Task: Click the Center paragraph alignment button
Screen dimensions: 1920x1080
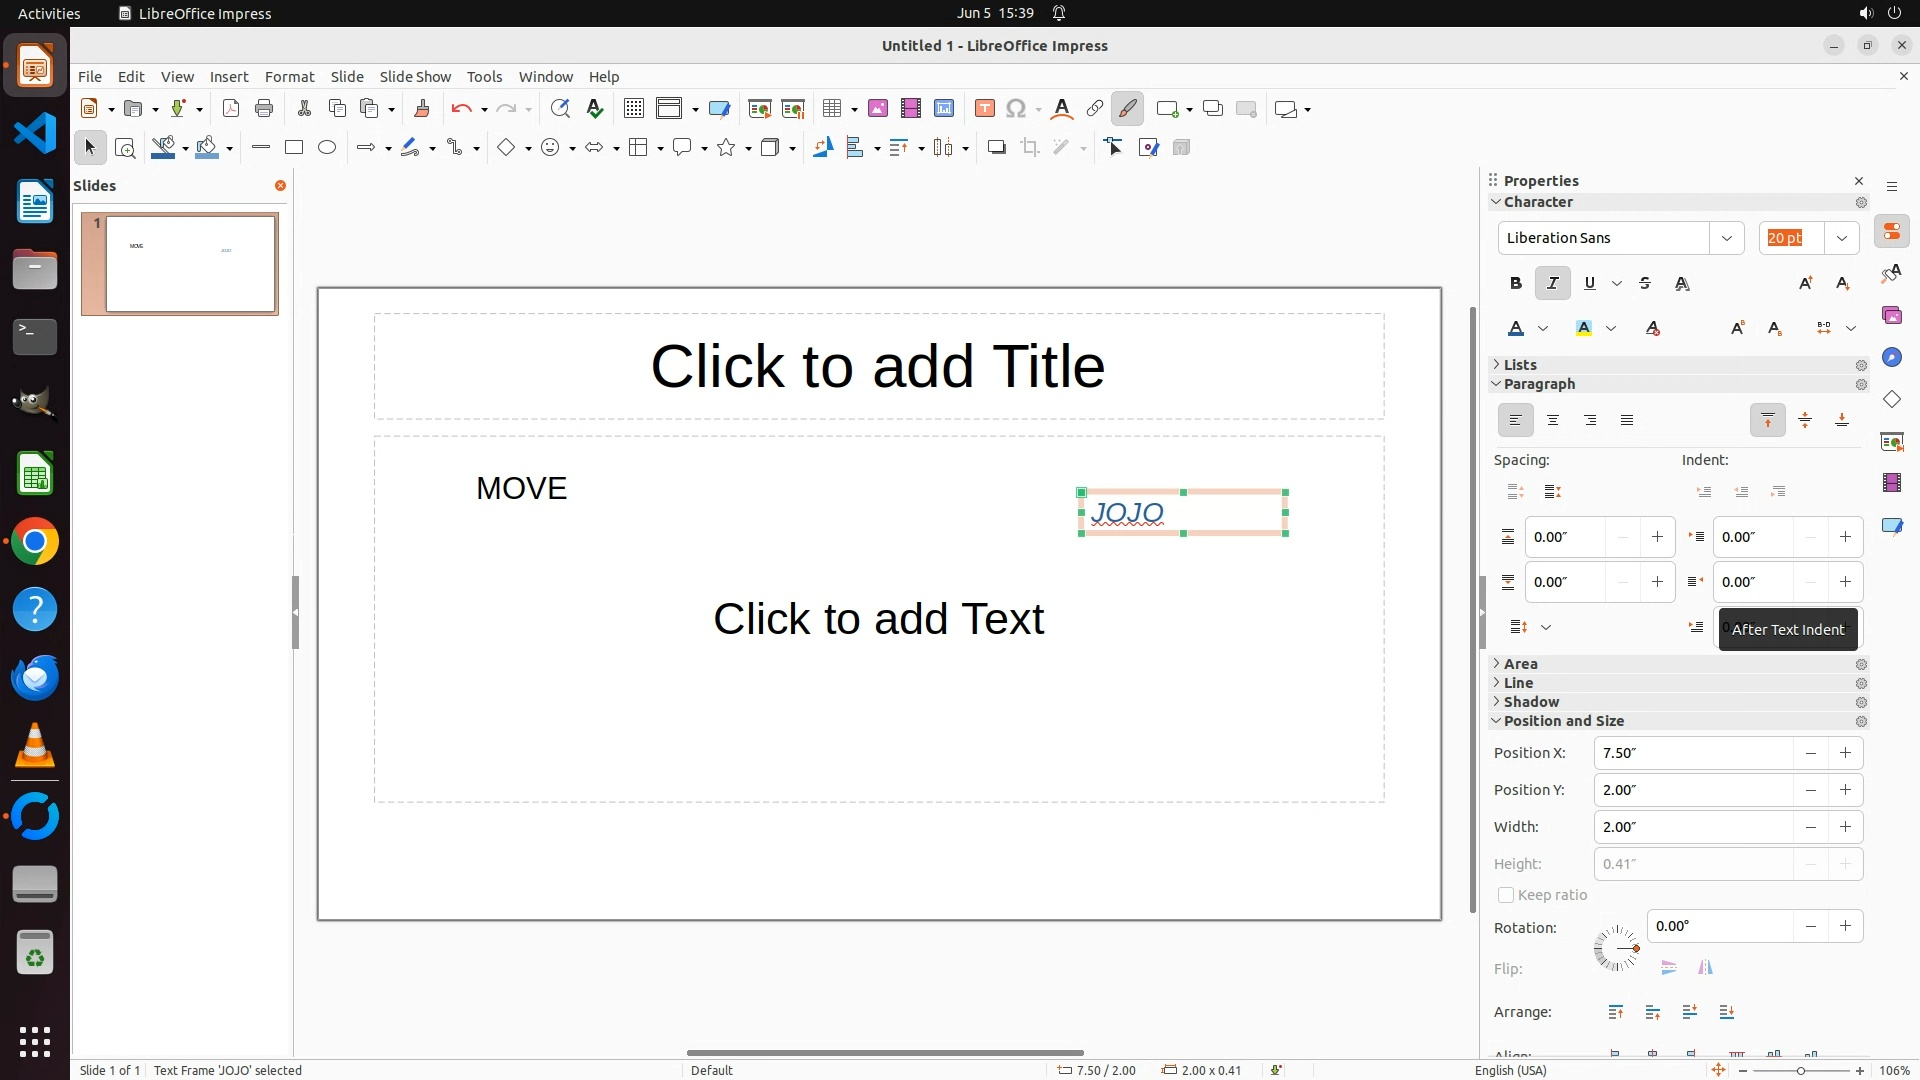Action: (x=1553, y=421)
